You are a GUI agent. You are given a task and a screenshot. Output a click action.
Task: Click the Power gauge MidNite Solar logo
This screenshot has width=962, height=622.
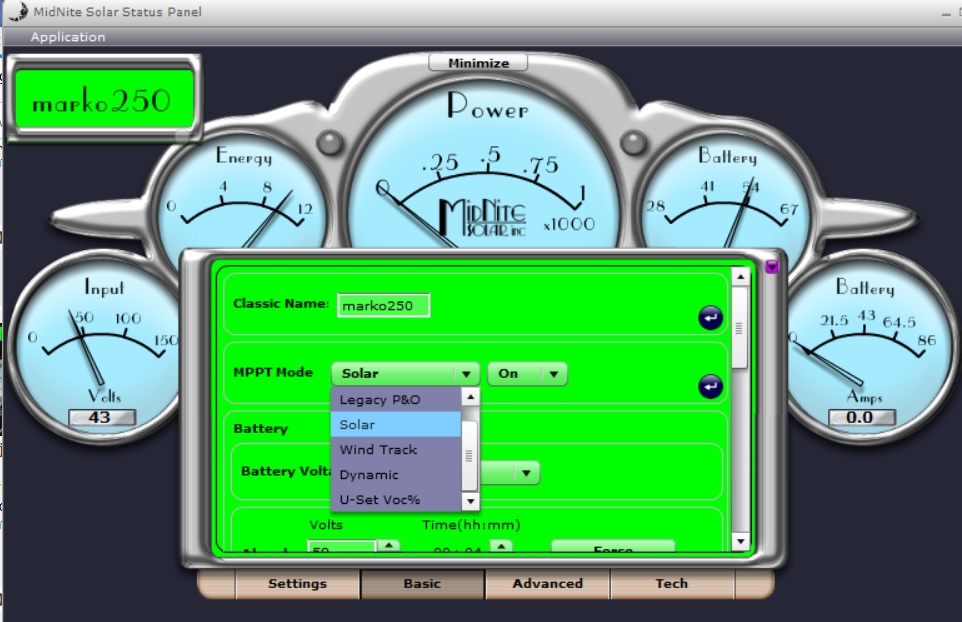pyautogui.click(x=484, y=217)
